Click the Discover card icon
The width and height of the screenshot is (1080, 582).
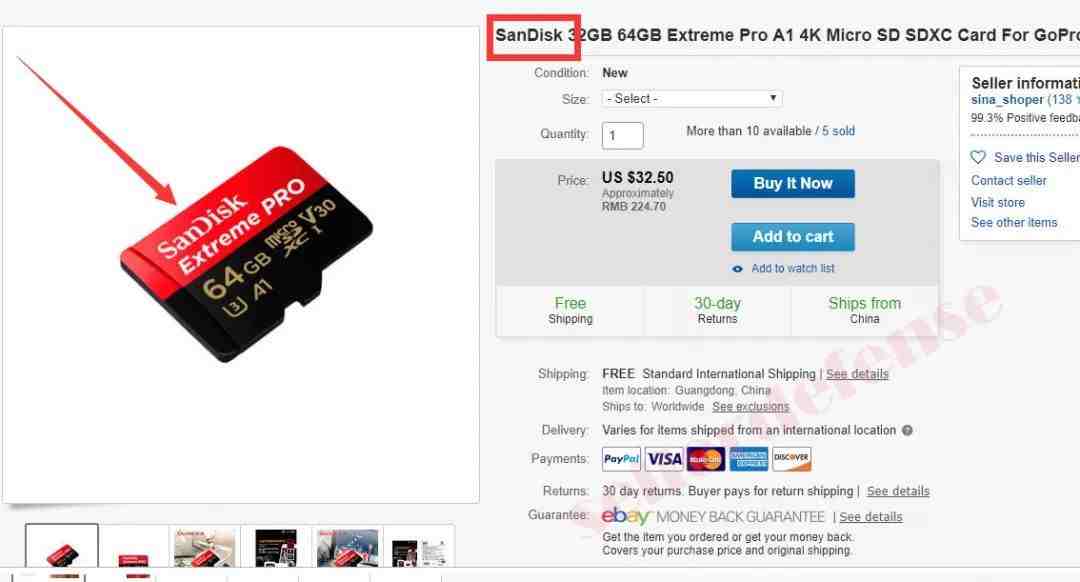(791, 459)
